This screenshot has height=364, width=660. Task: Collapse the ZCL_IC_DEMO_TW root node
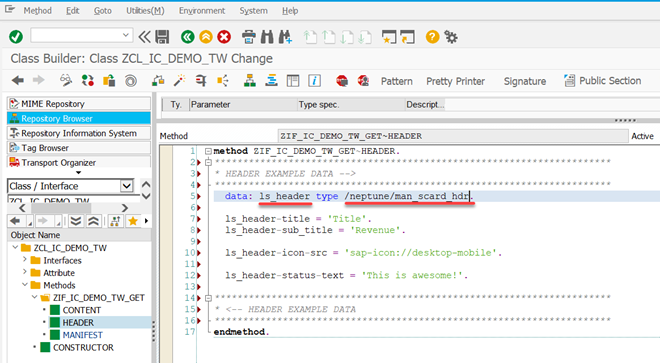[x=16, y=247]
